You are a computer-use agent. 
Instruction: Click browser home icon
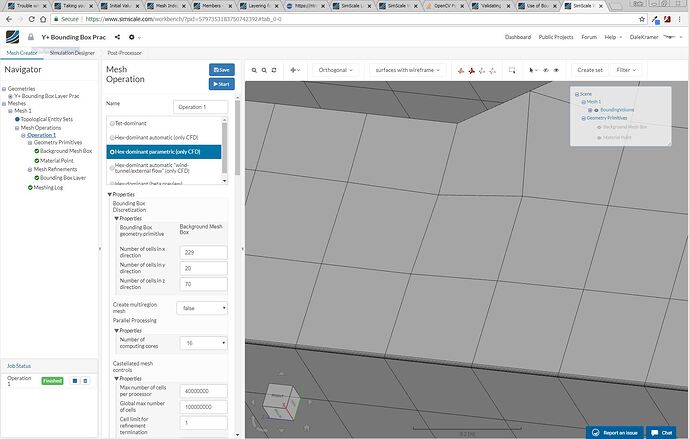coord(43,19)
